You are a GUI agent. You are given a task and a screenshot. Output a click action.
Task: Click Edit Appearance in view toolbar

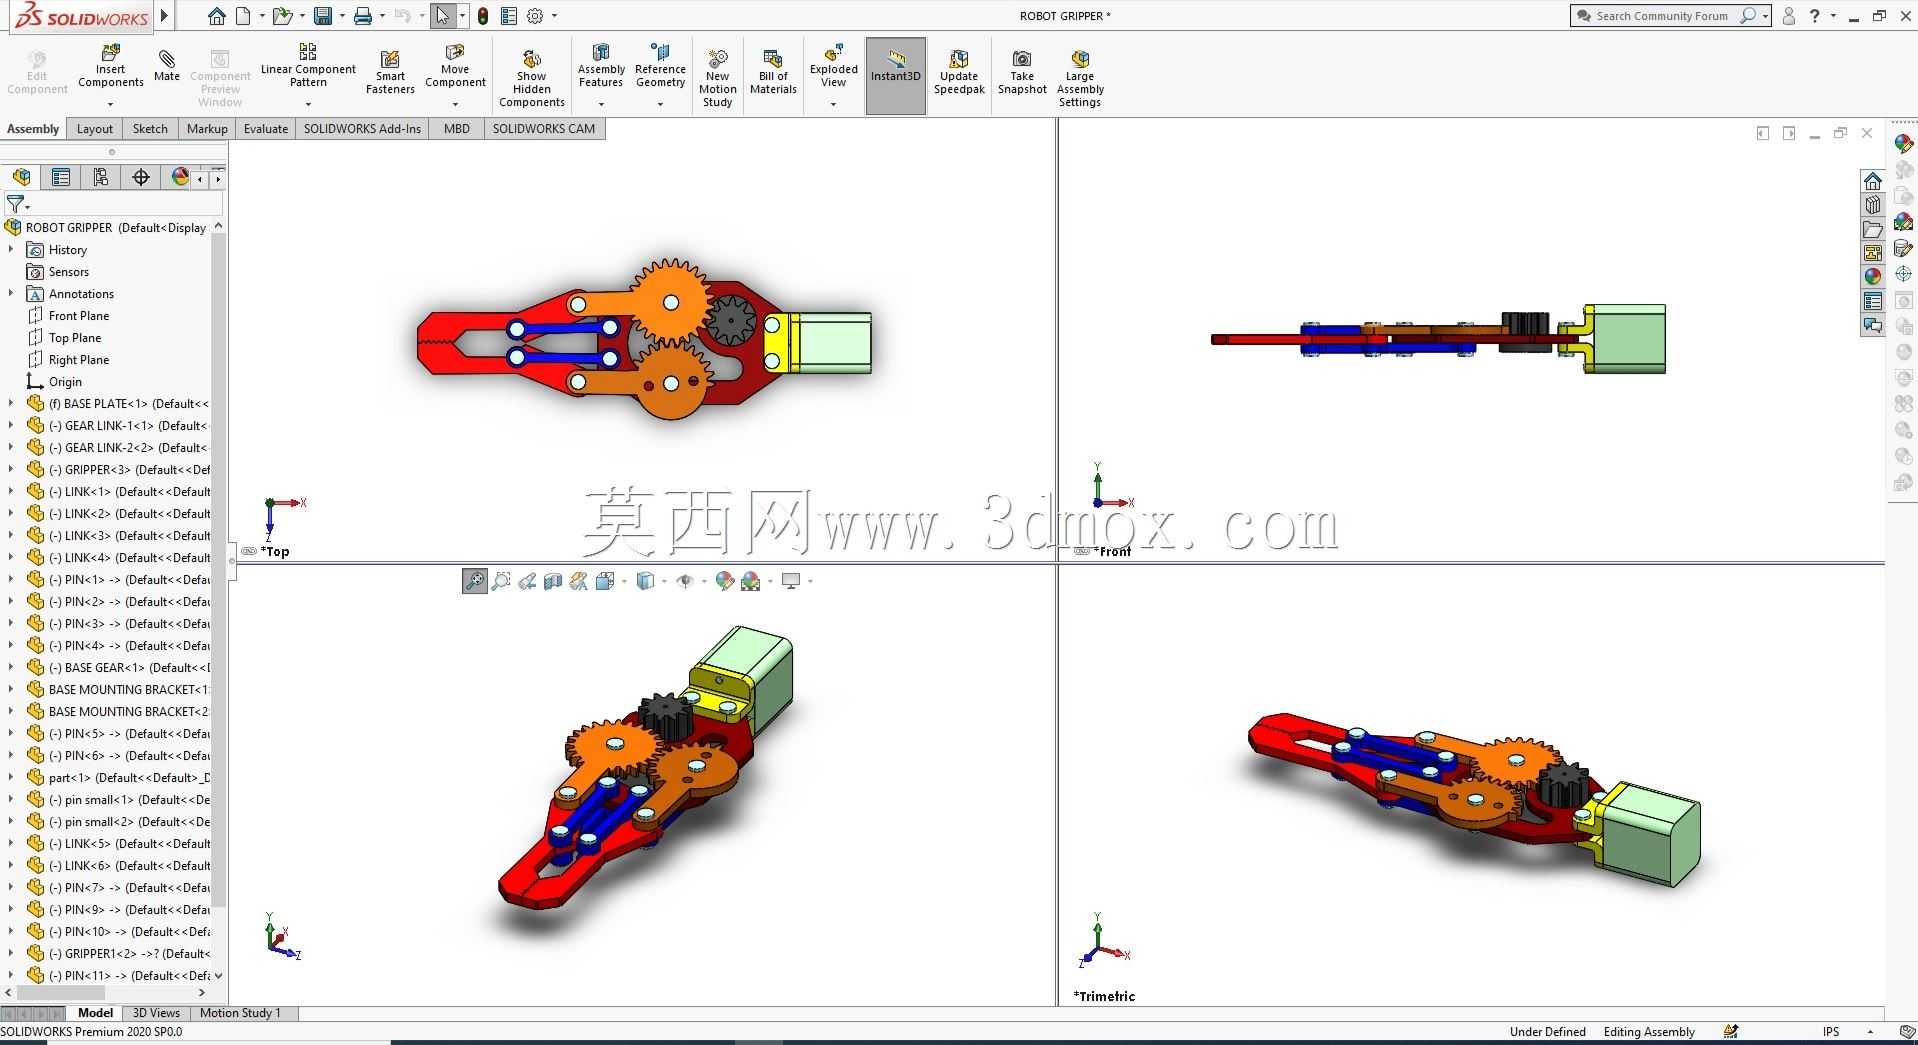point(725,581)
